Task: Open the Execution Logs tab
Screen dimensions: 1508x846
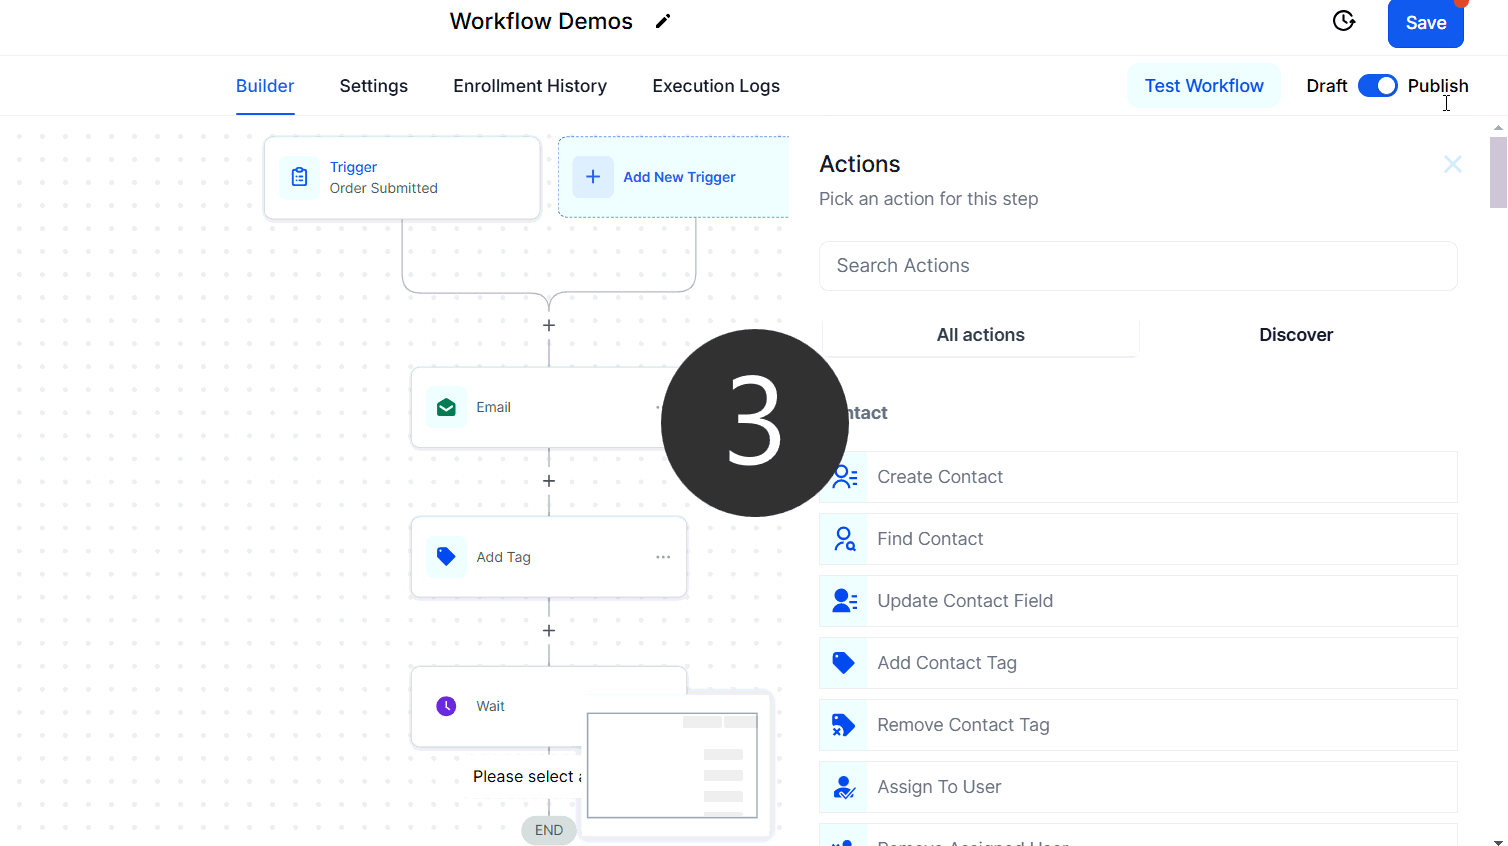Action: coord(716,86)
